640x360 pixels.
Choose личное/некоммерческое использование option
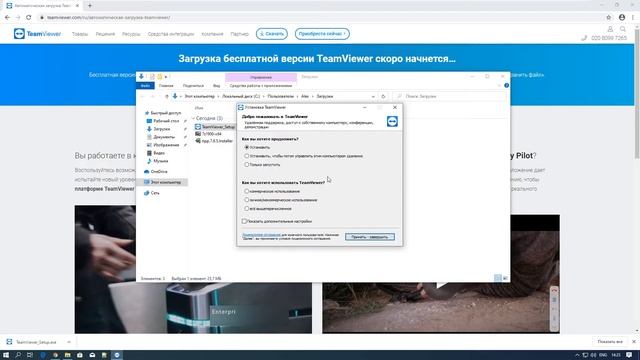point(280,200)
